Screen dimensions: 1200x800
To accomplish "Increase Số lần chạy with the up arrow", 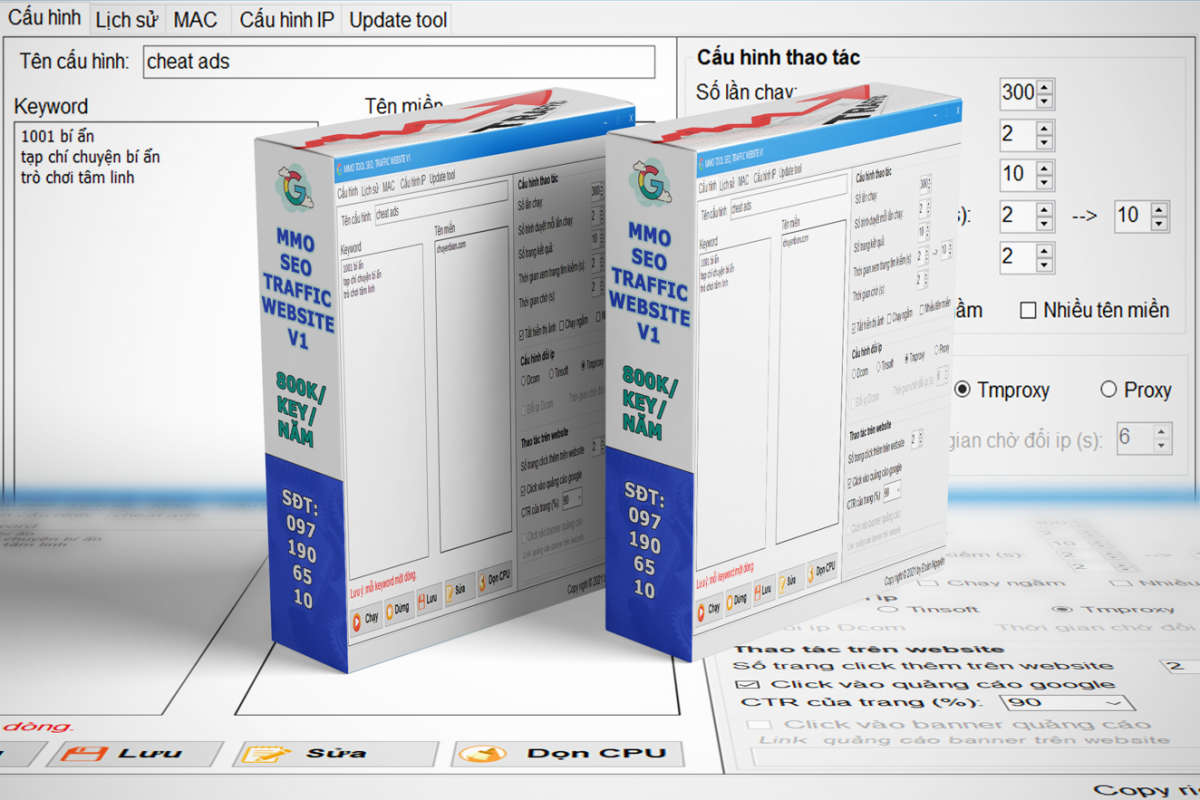I will tap(1044, 88).
